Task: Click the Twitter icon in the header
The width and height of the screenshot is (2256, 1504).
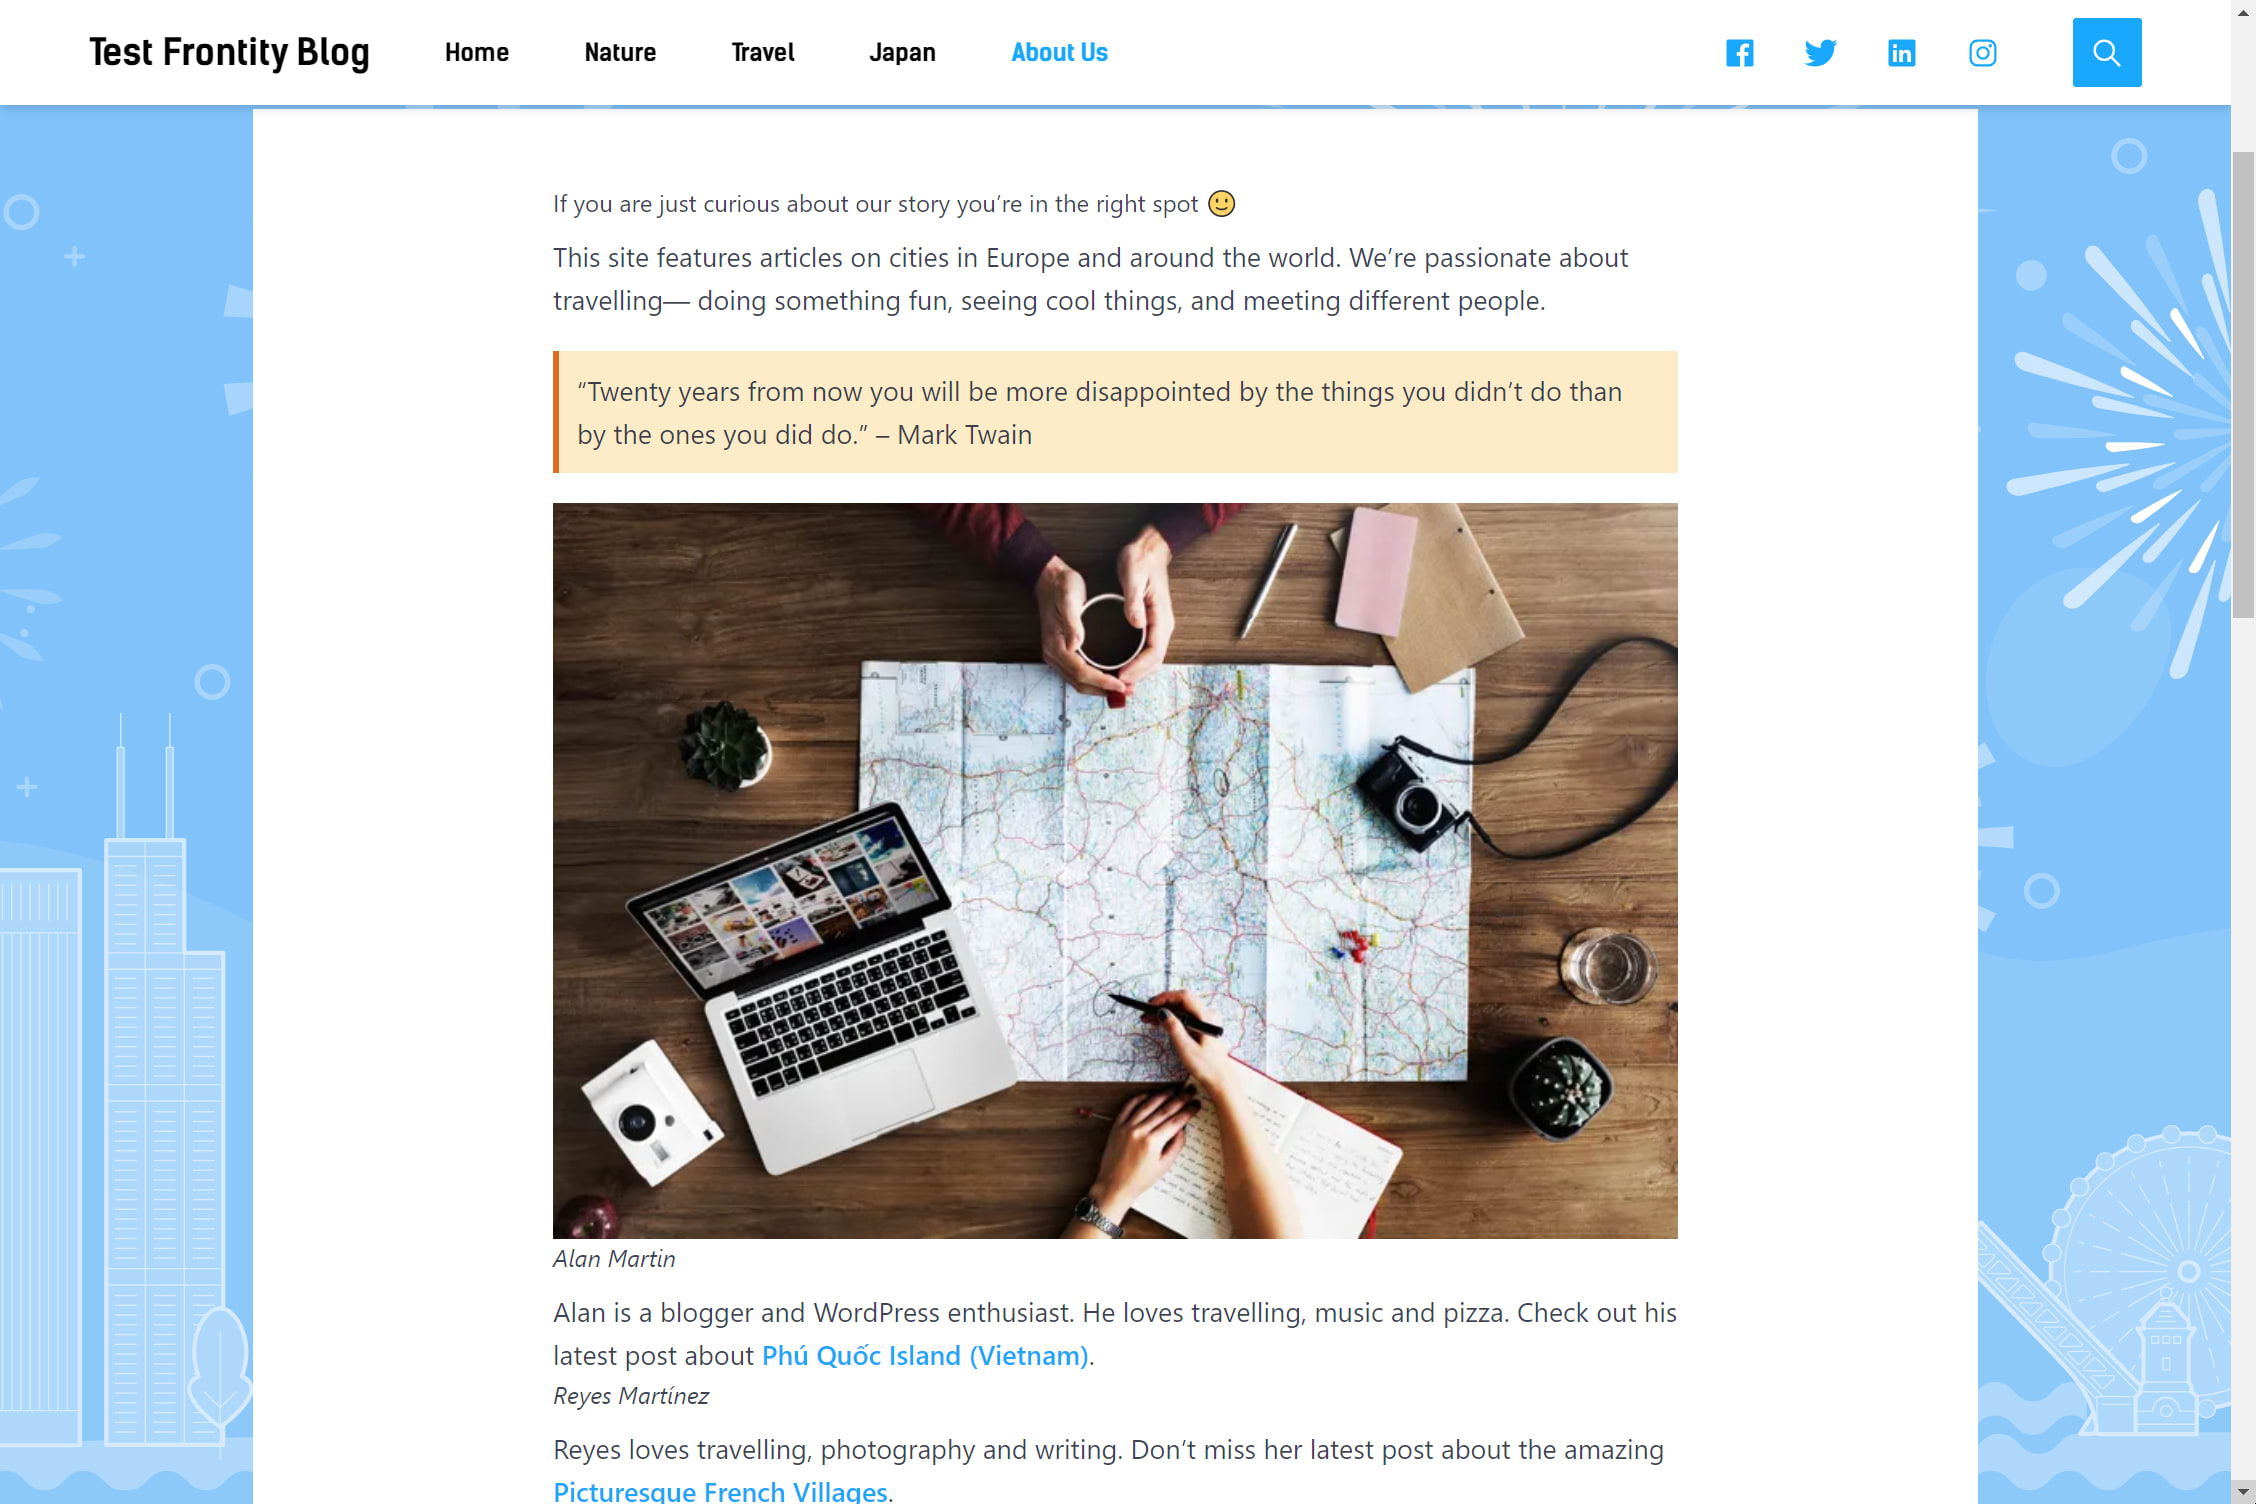Action: pos(1821,52)
